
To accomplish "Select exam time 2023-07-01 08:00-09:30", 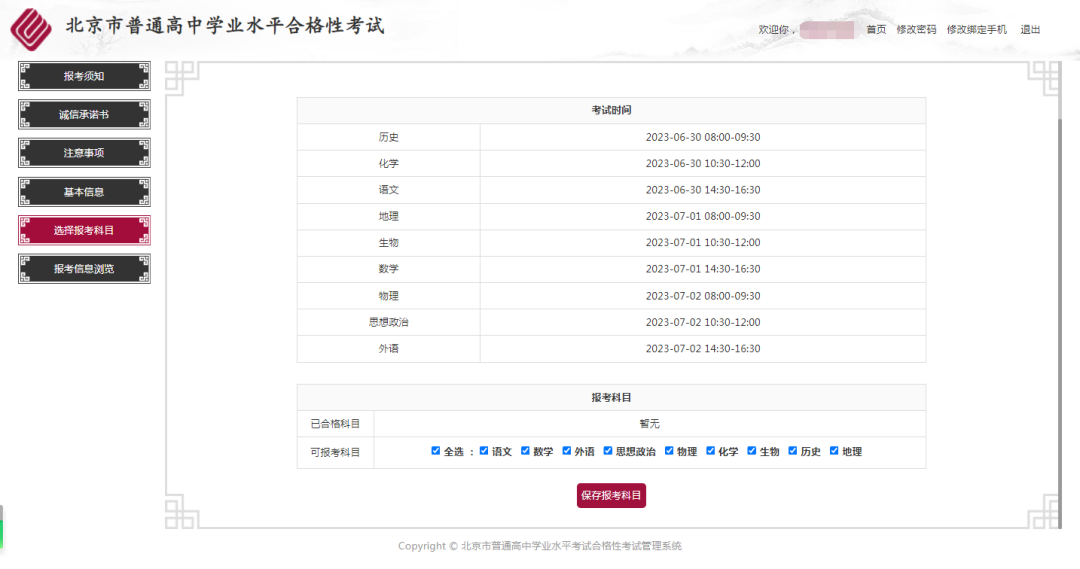I will (703, 216).
